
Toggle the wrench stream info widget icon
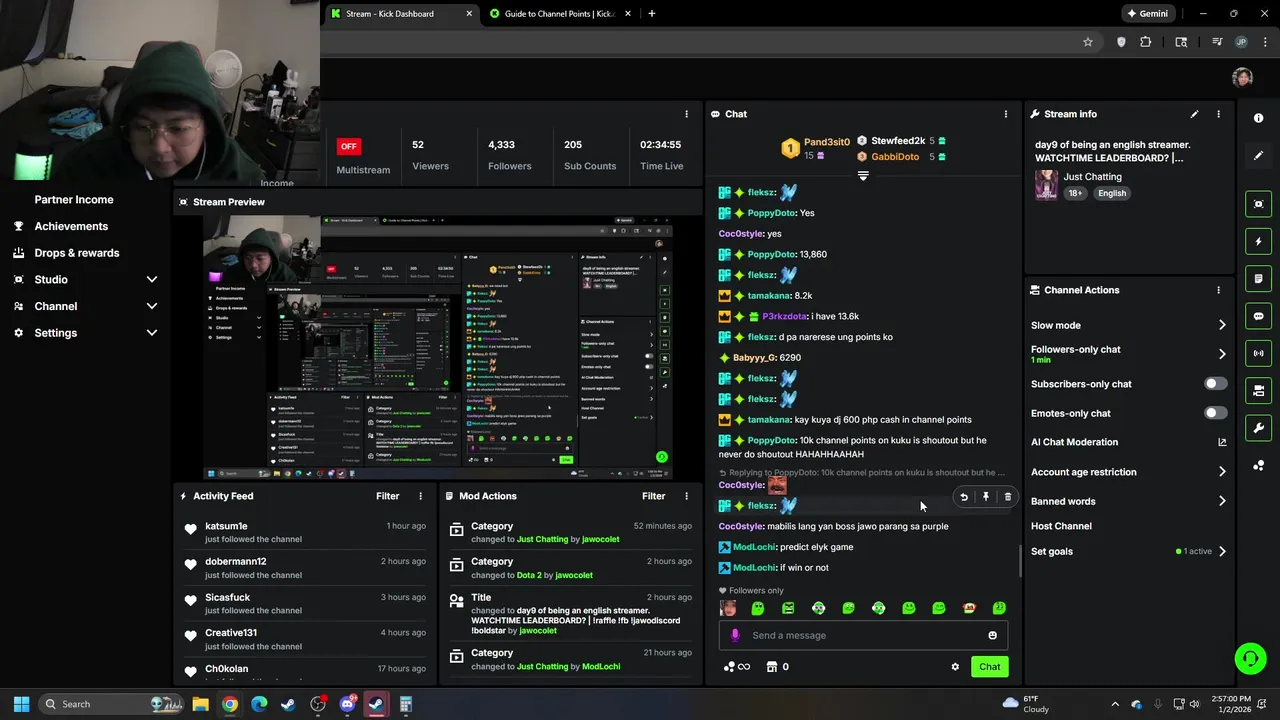(1258, 428)
